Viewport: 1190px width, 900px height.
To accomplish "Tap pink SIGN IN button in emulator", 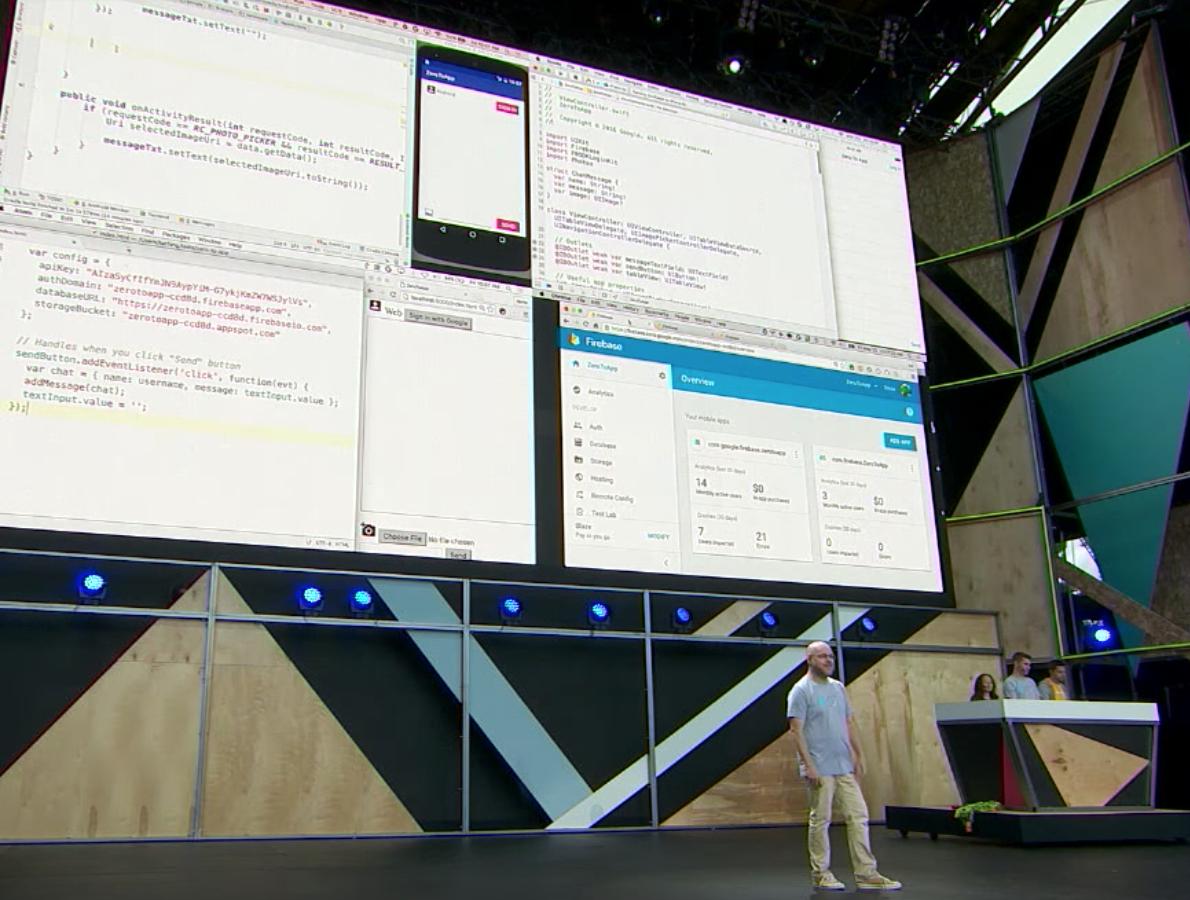I will point(508,108).
